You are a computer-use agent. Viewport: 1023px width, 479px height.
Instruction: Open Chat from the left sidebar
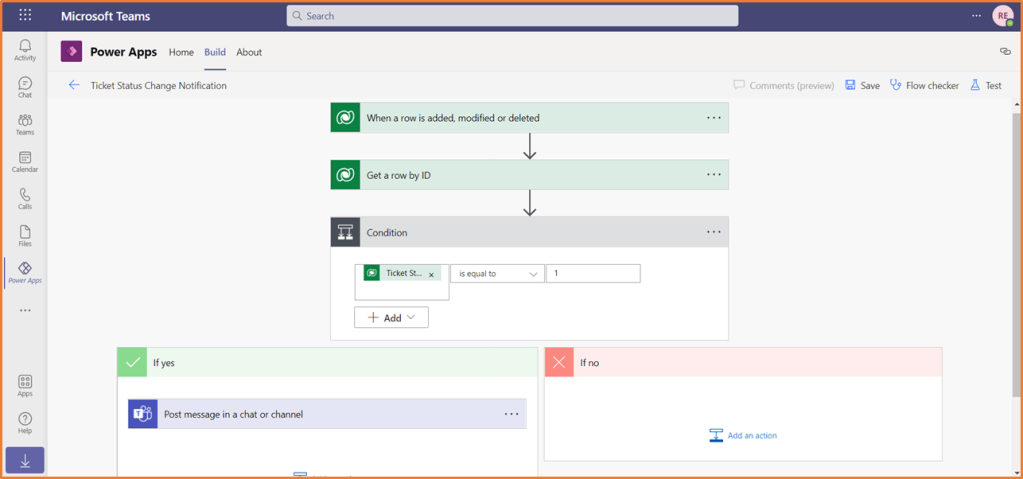(25, 88)
